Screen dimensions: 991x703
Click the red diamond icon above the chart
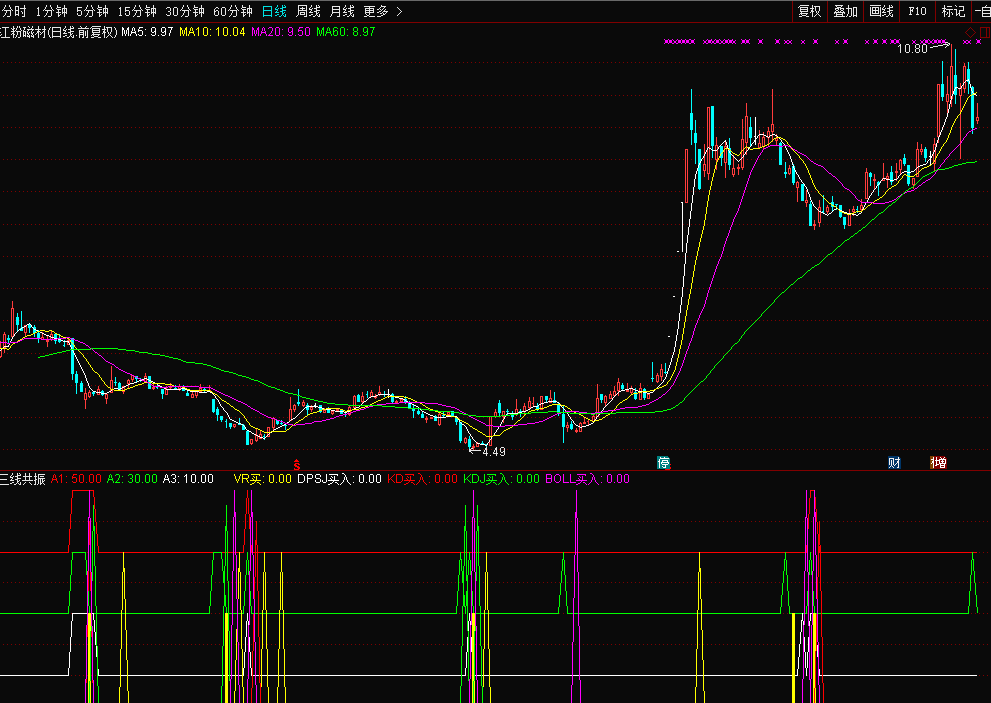[x=970, y=32]
